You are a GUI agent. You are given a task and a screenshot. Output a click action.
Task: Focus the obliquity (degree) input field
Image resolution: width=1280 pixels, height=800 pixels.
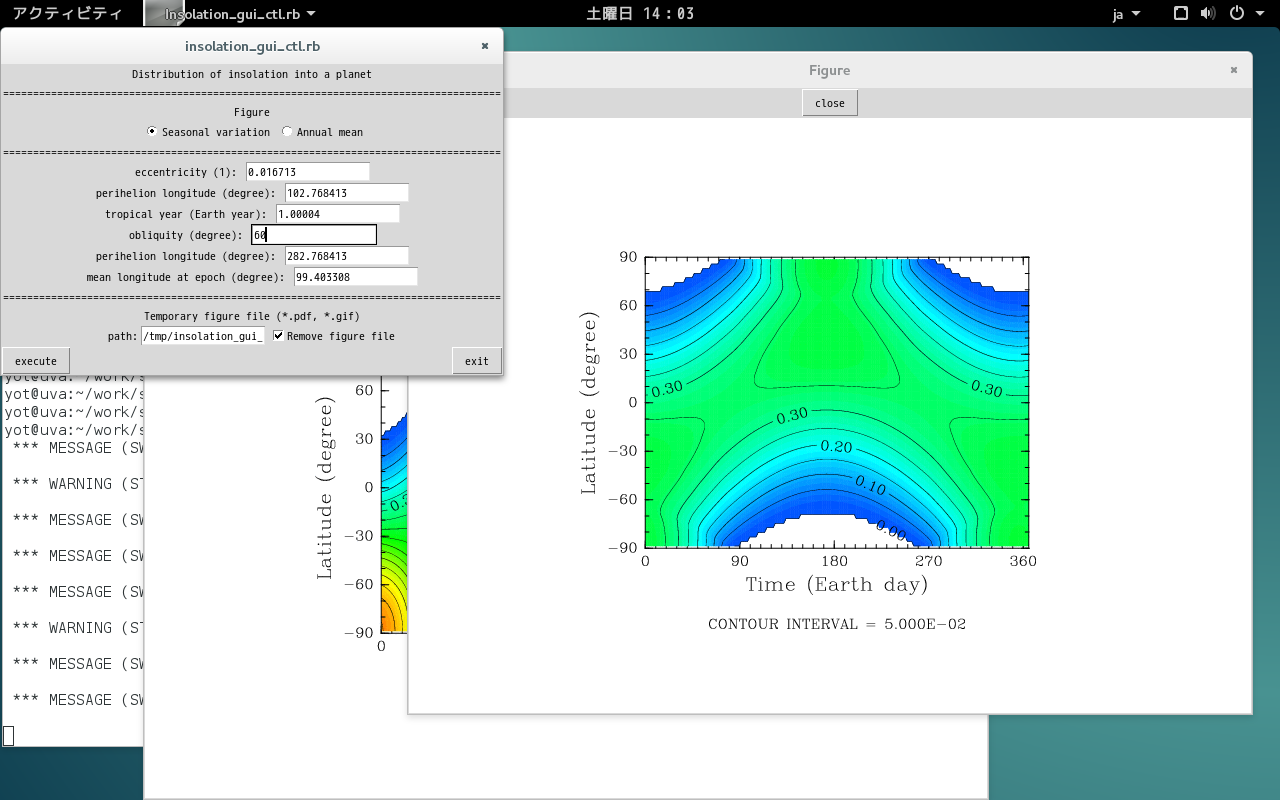[314, 235]
